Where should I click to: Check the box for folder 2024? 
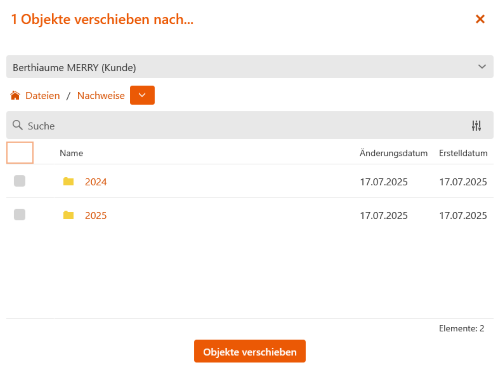point(19,181)
